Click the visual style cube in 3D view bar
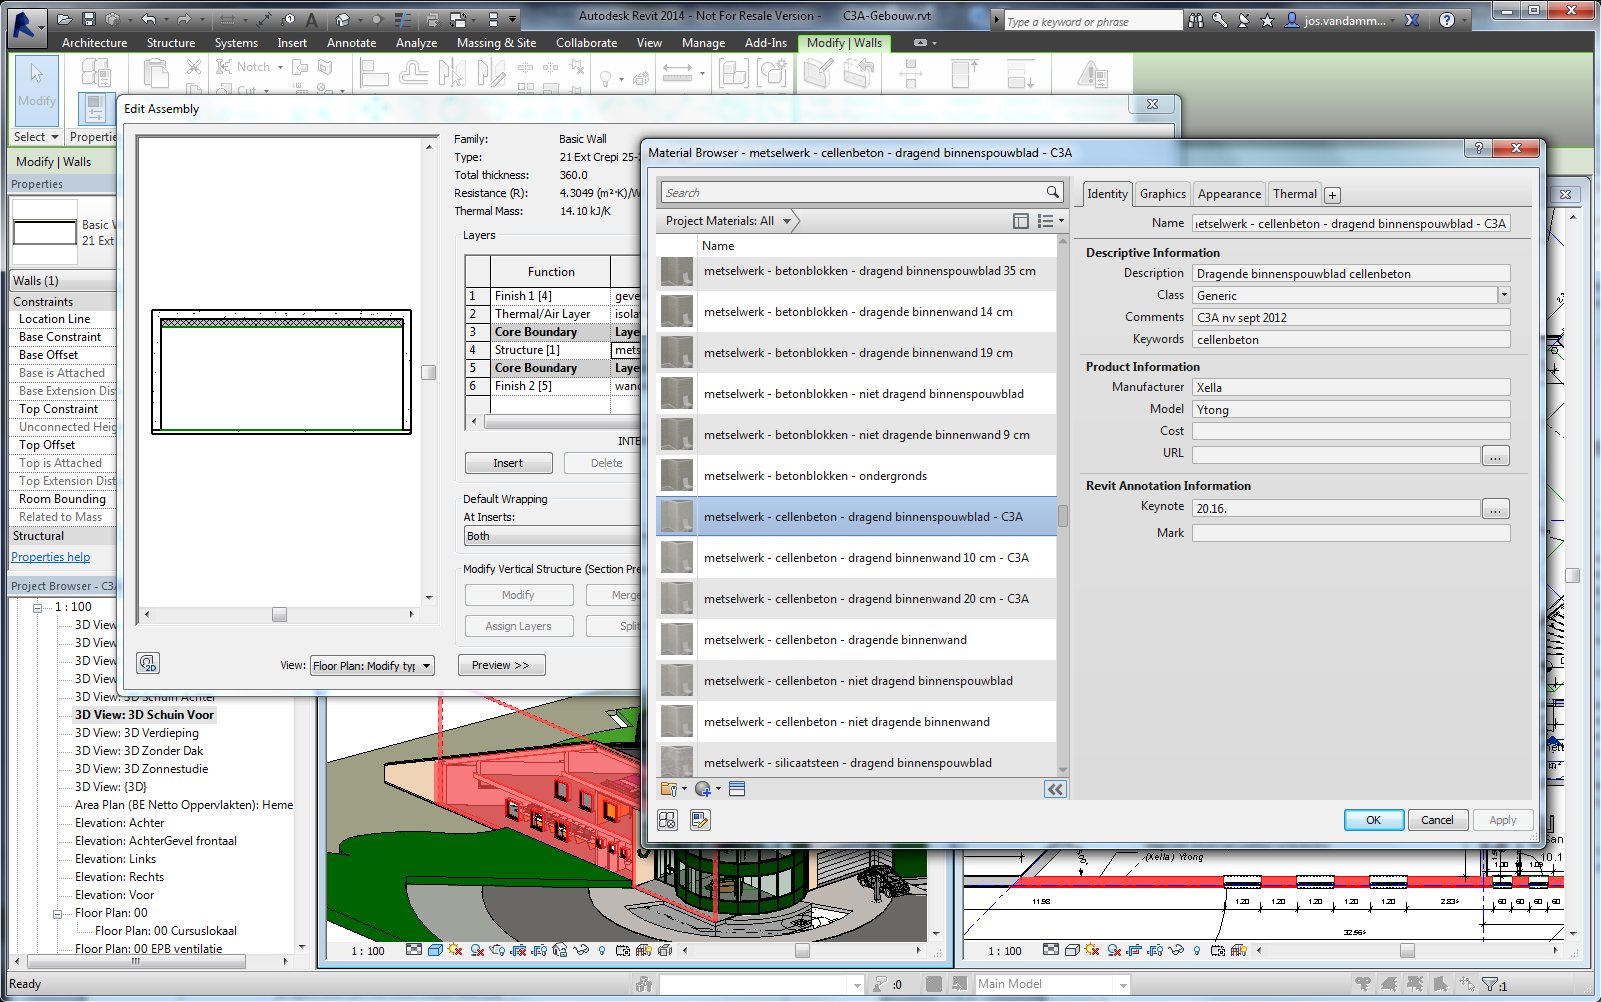 click(x=435, y=950)
